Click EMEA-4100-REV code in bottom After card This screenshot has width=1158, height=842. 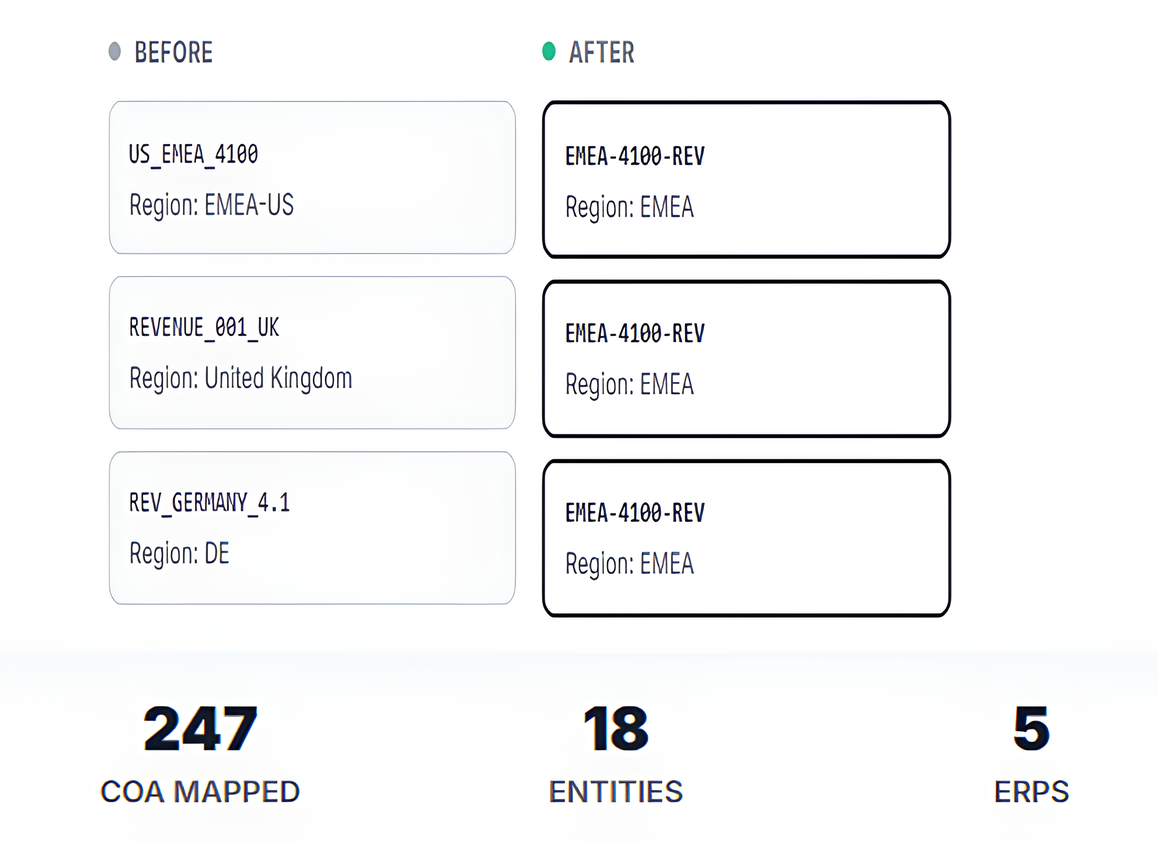coord(634,513)
